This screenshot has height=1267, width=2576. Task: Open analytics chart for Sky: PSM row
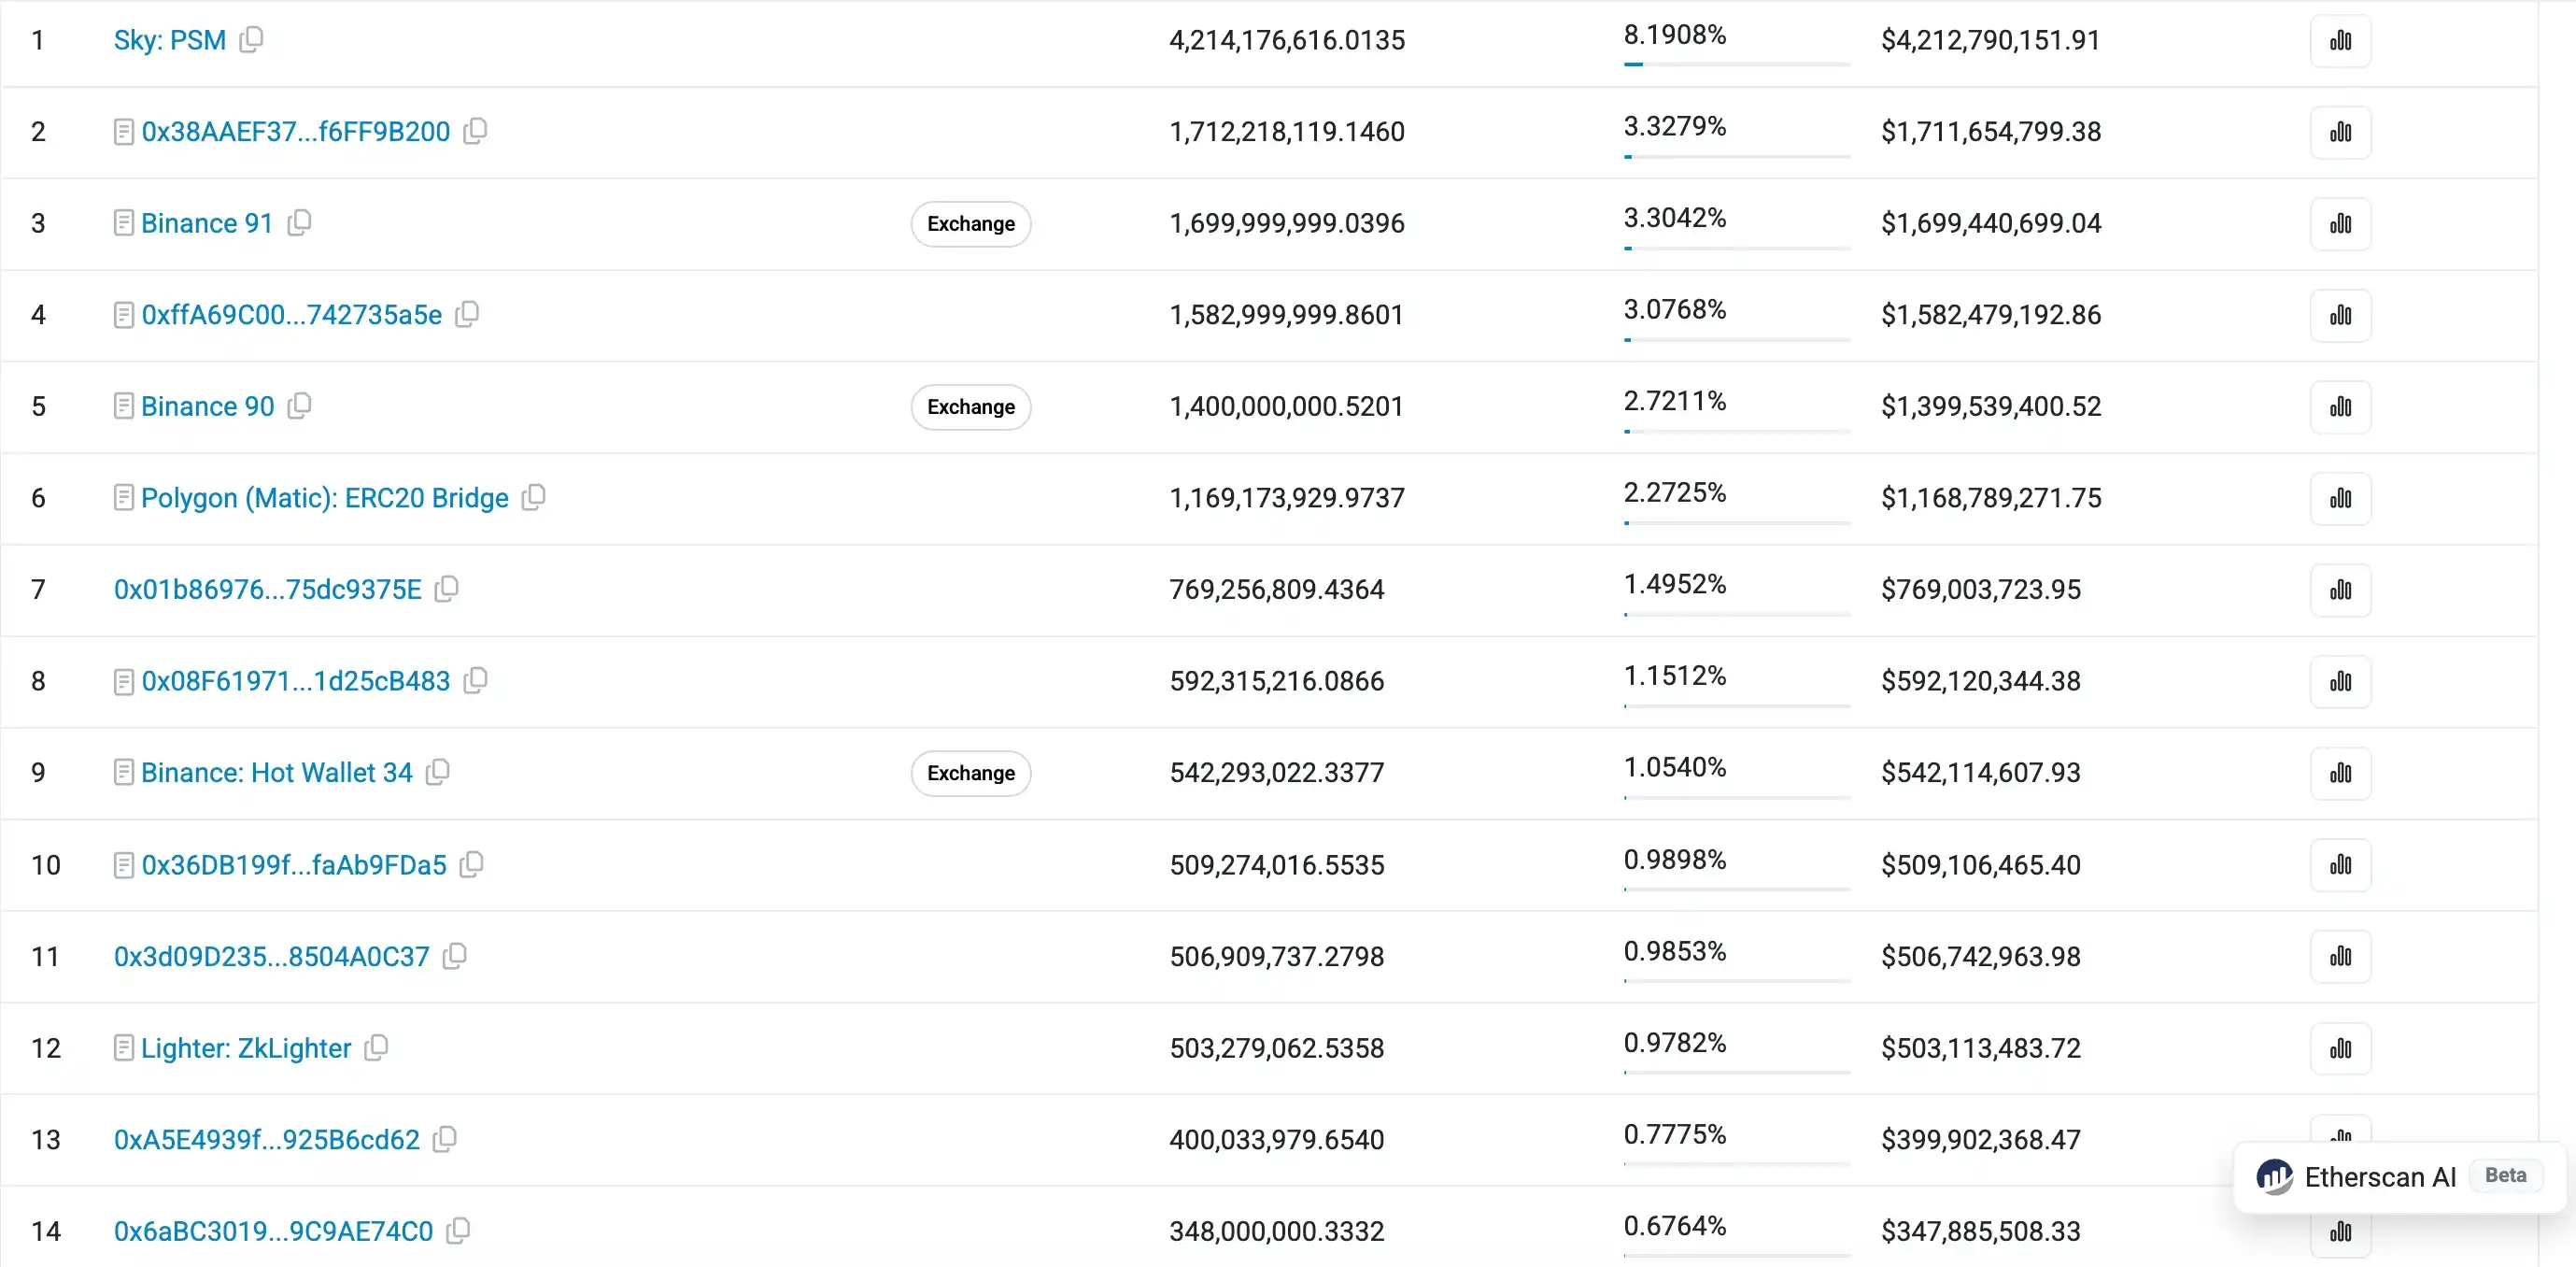click(2340, 41)
